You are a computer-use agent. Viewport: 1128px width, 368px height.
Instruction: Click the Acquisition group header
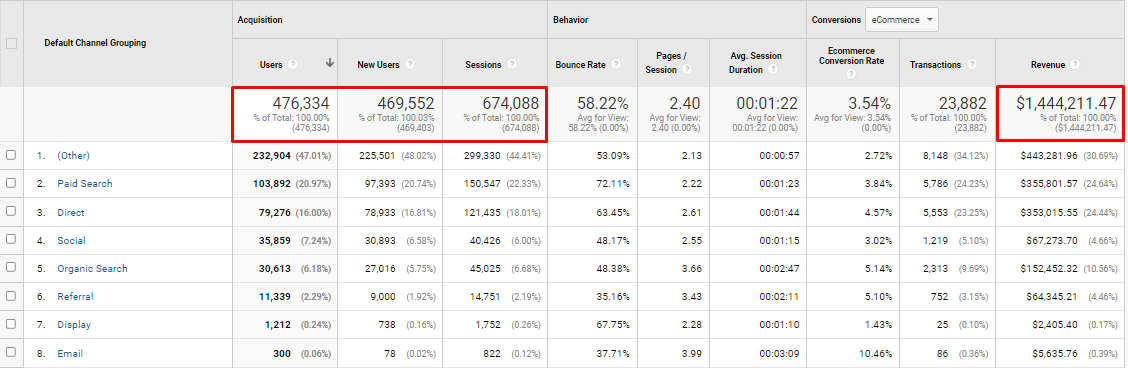pyautogui.click(x=260, y=20)
